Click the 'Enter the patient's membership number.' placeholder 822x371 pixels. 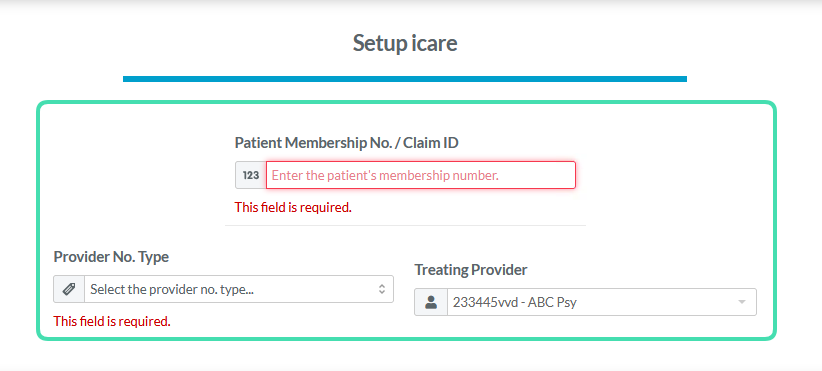click(385, 176)
